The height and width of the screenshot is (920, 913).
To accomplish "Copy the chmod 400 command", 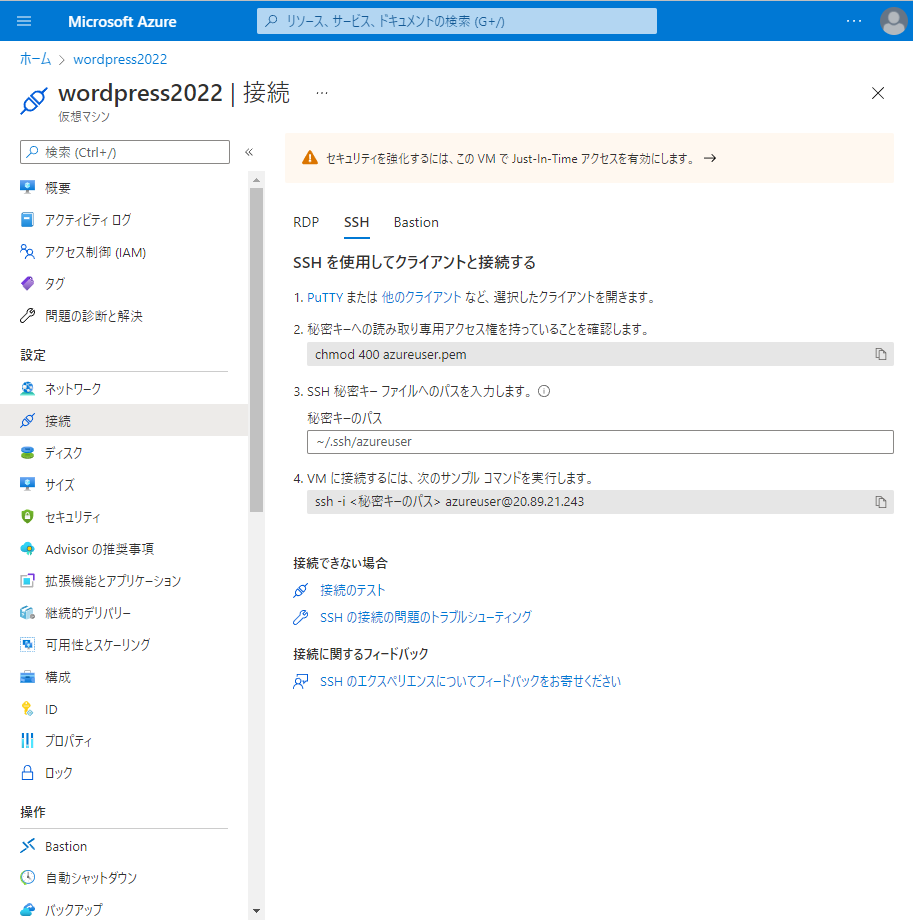I will 881,354.
